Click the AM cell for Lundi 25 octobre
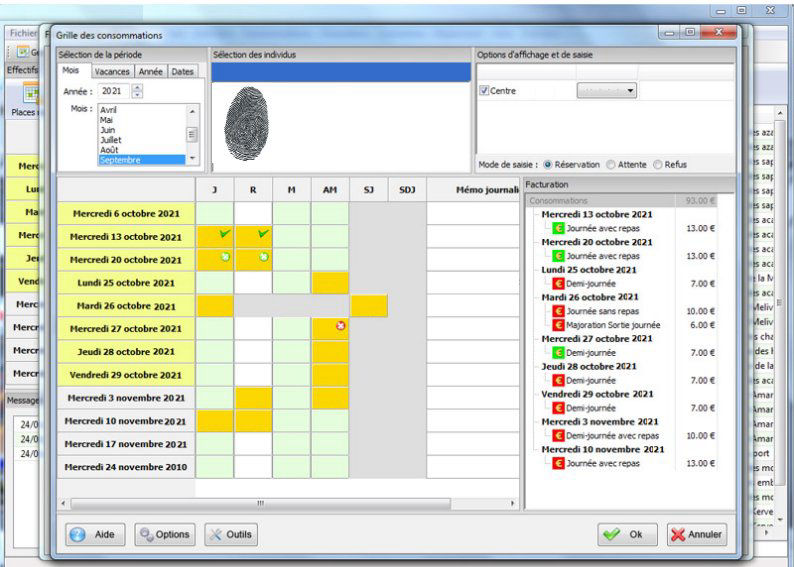This screenshot has height=567, width=794. [330, 283]
